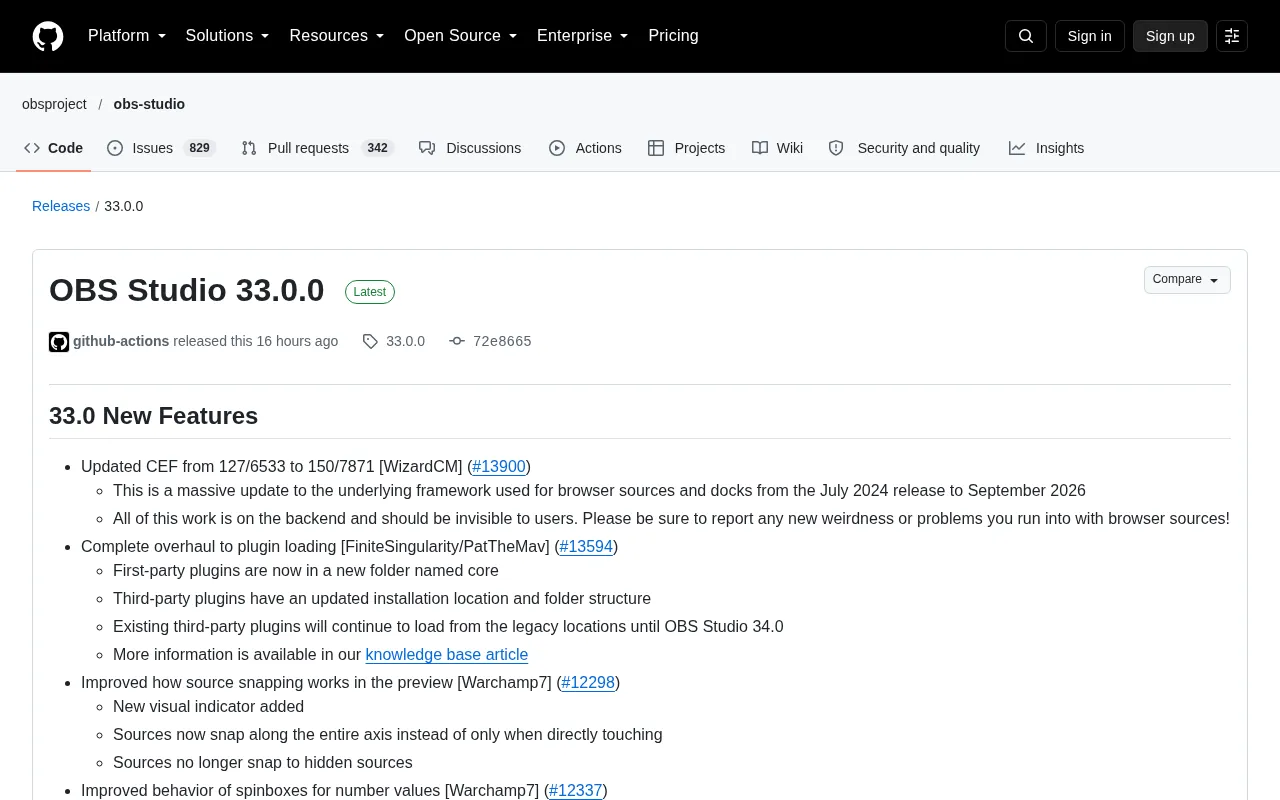Click the Sign up button
1280x800 pixels.
coord(1170,36)
